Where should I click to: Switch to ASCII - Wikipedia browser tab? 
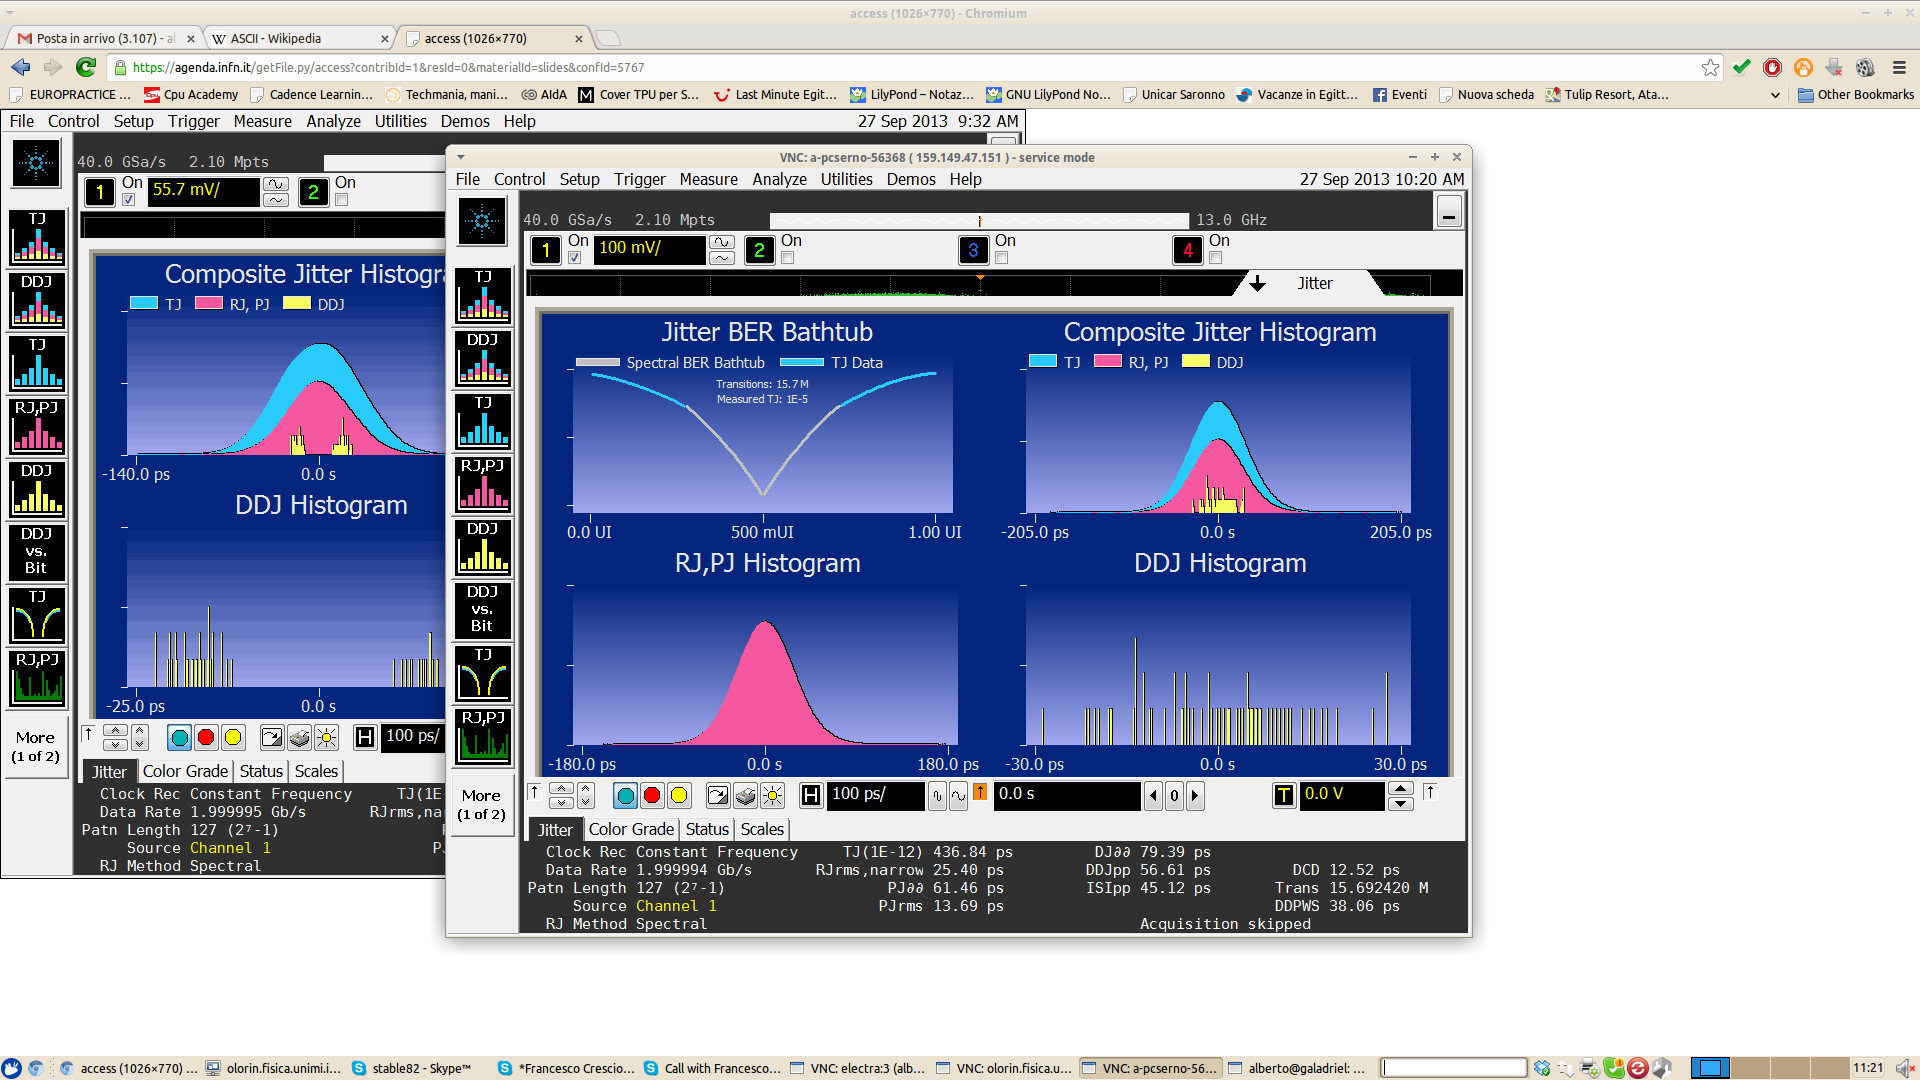(x=298, y=38)
